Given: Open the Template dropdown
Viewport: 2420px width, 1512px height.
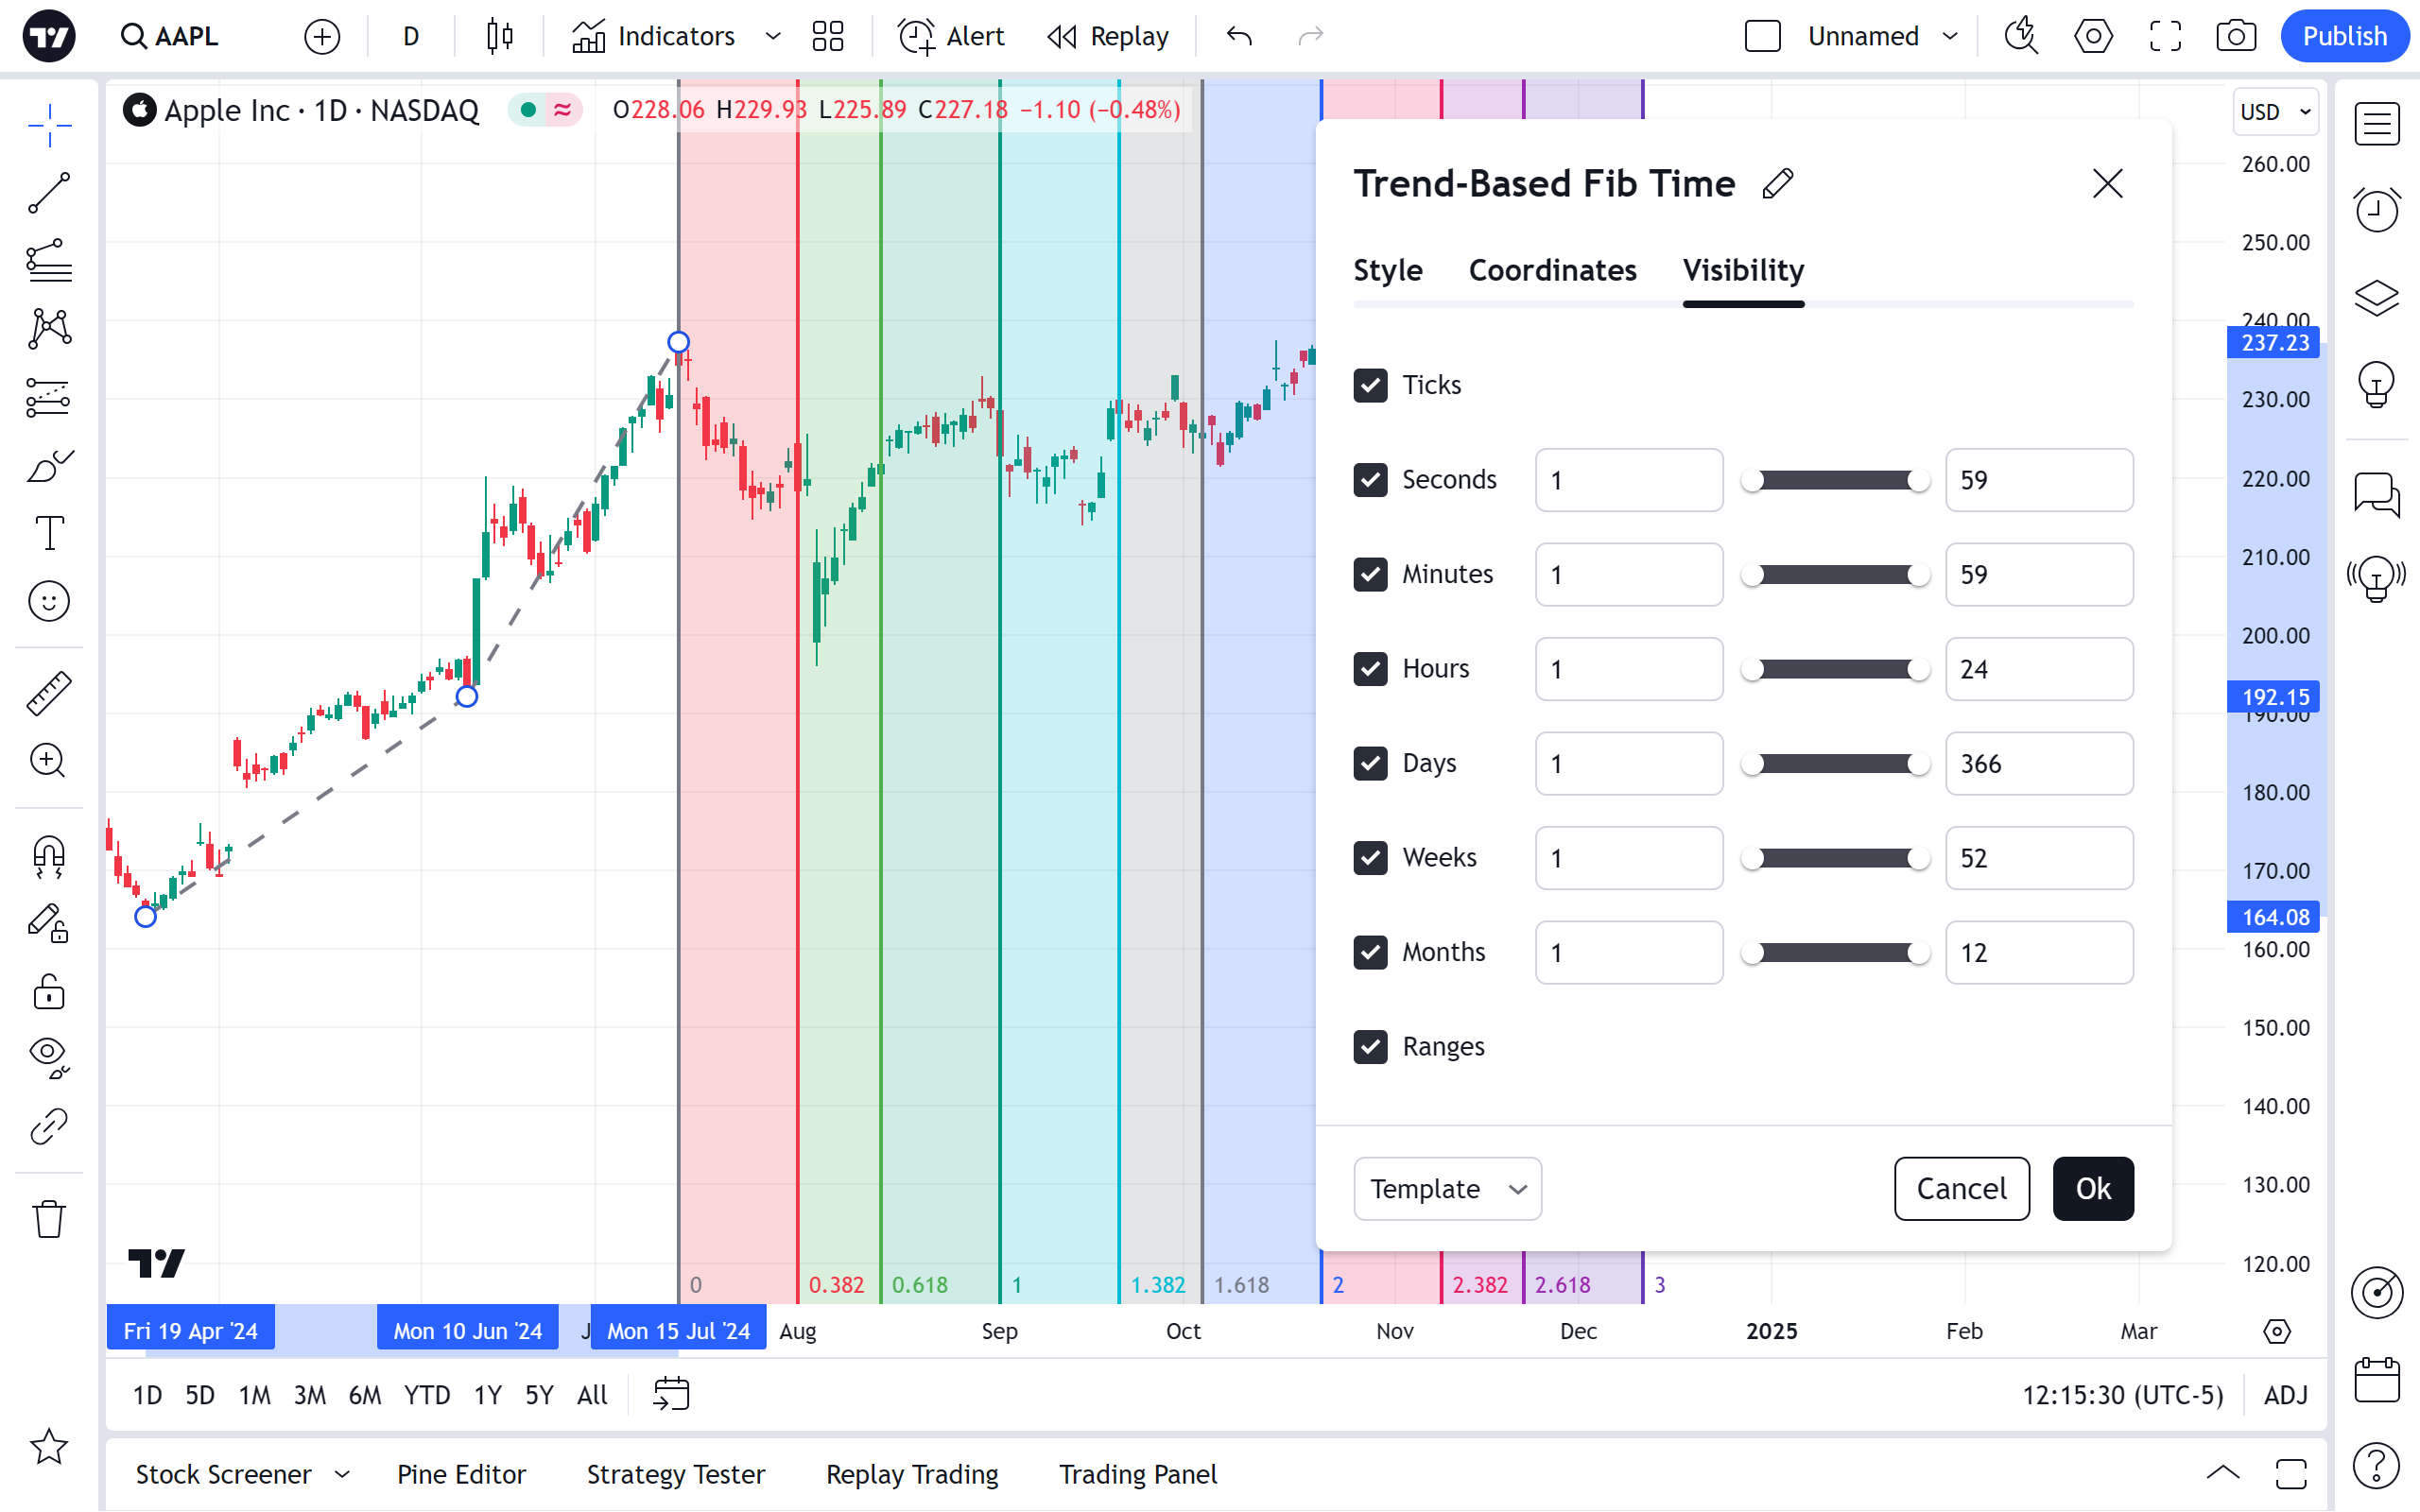Looking at the screenshot, I should [x=1446, y=1189].
